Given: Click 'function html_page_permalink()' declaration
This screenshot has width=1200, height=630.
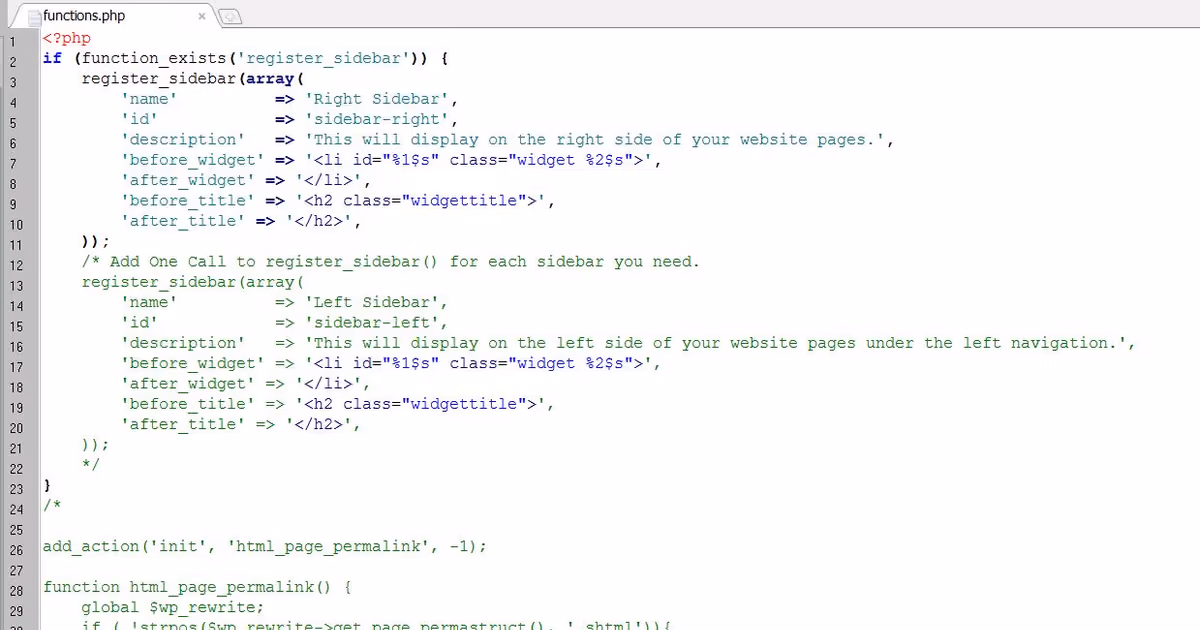Looking at the screenshot, I should coord(195,588).
